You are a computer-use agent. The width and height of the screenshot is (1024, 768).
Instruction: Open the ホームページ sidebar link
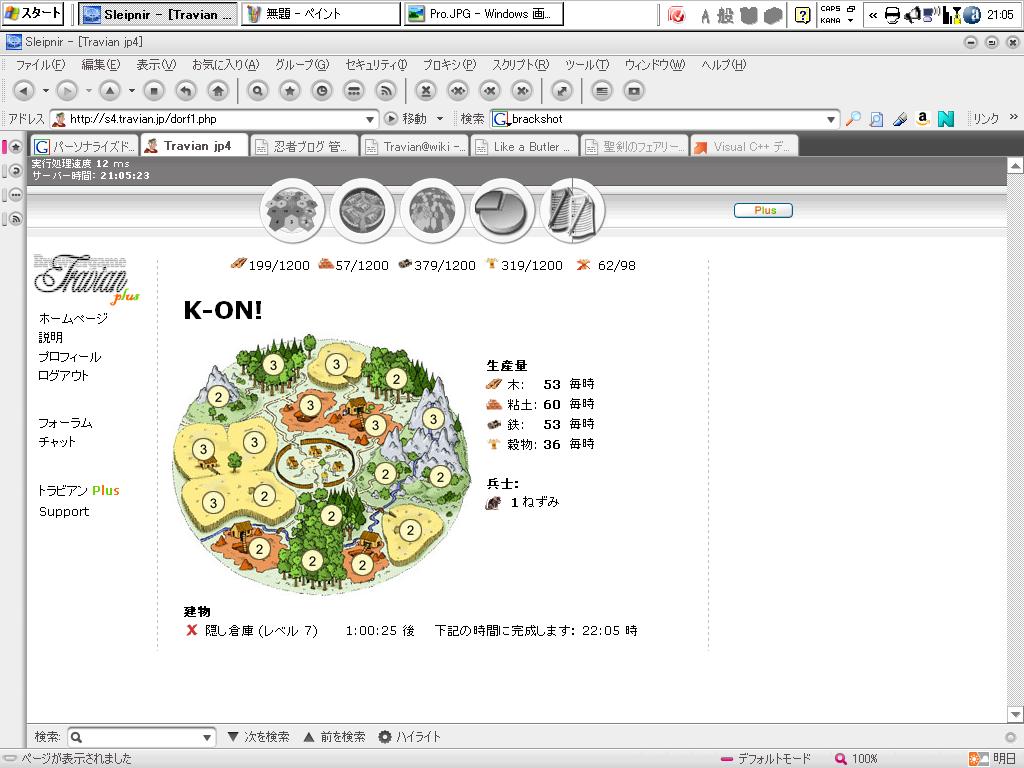(x=73, y=318)
